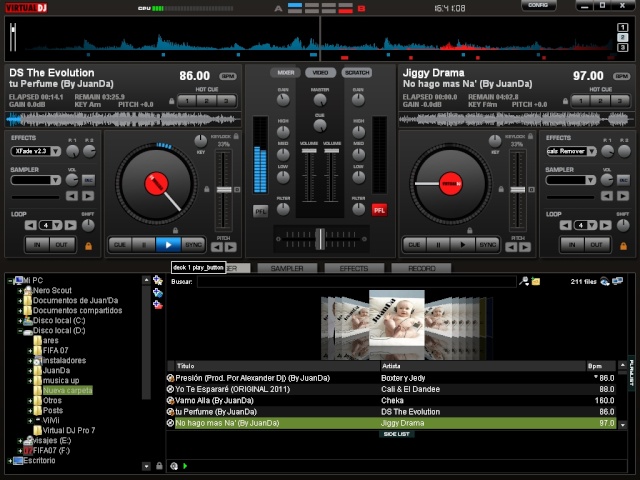
Task: Click the keylock padlock on the right deck
Action: (530, 136)
